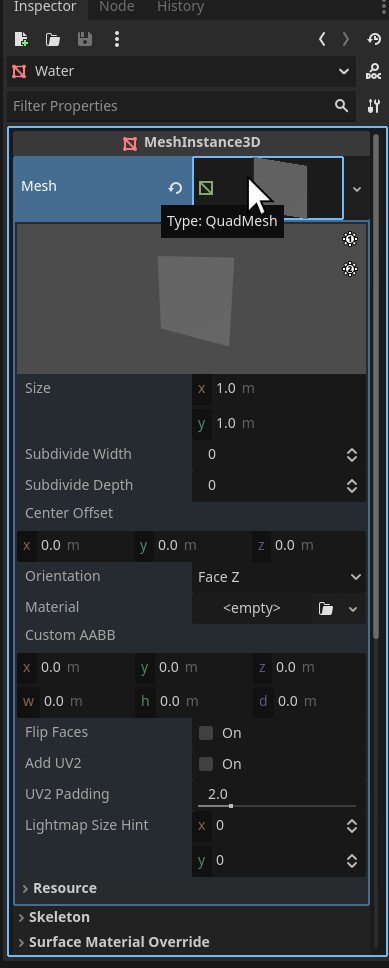
Task: Click the UV2 Padding value 2.0
Action: tap(218, 794)
